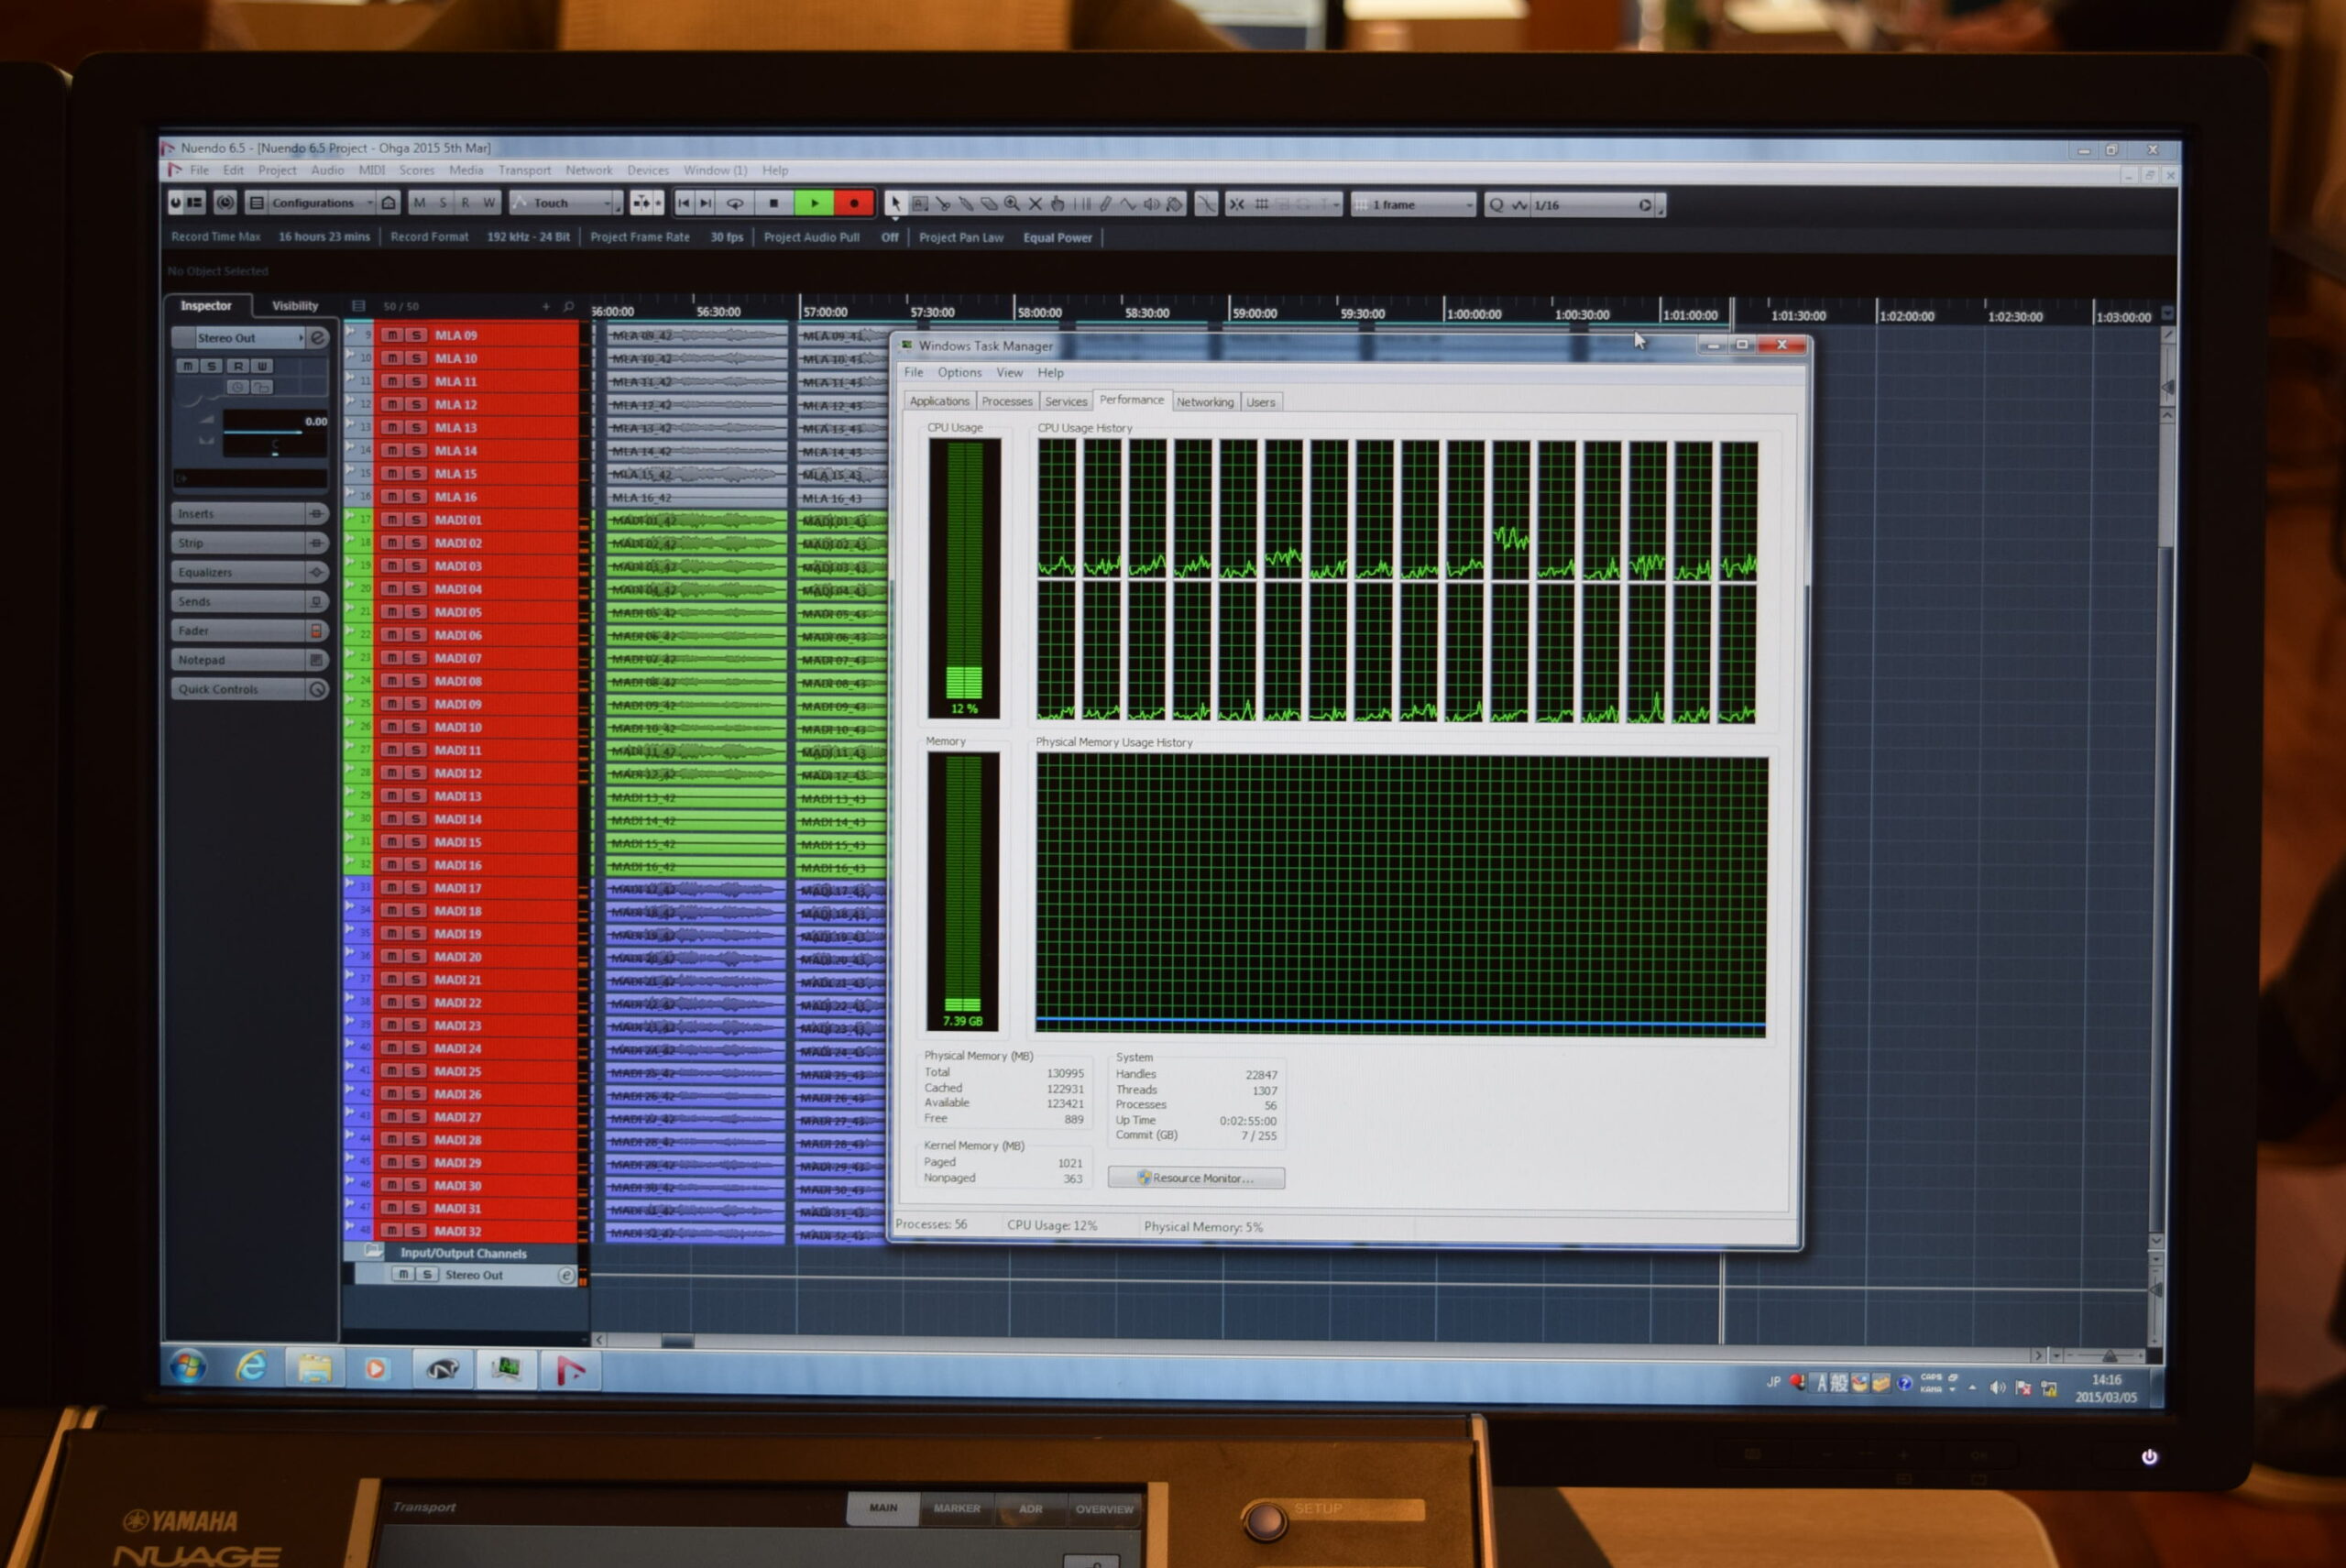Open the Nuendo Devices menu
The width and height of the screenshot is (2346, 1568).
(x=648, y=170)
